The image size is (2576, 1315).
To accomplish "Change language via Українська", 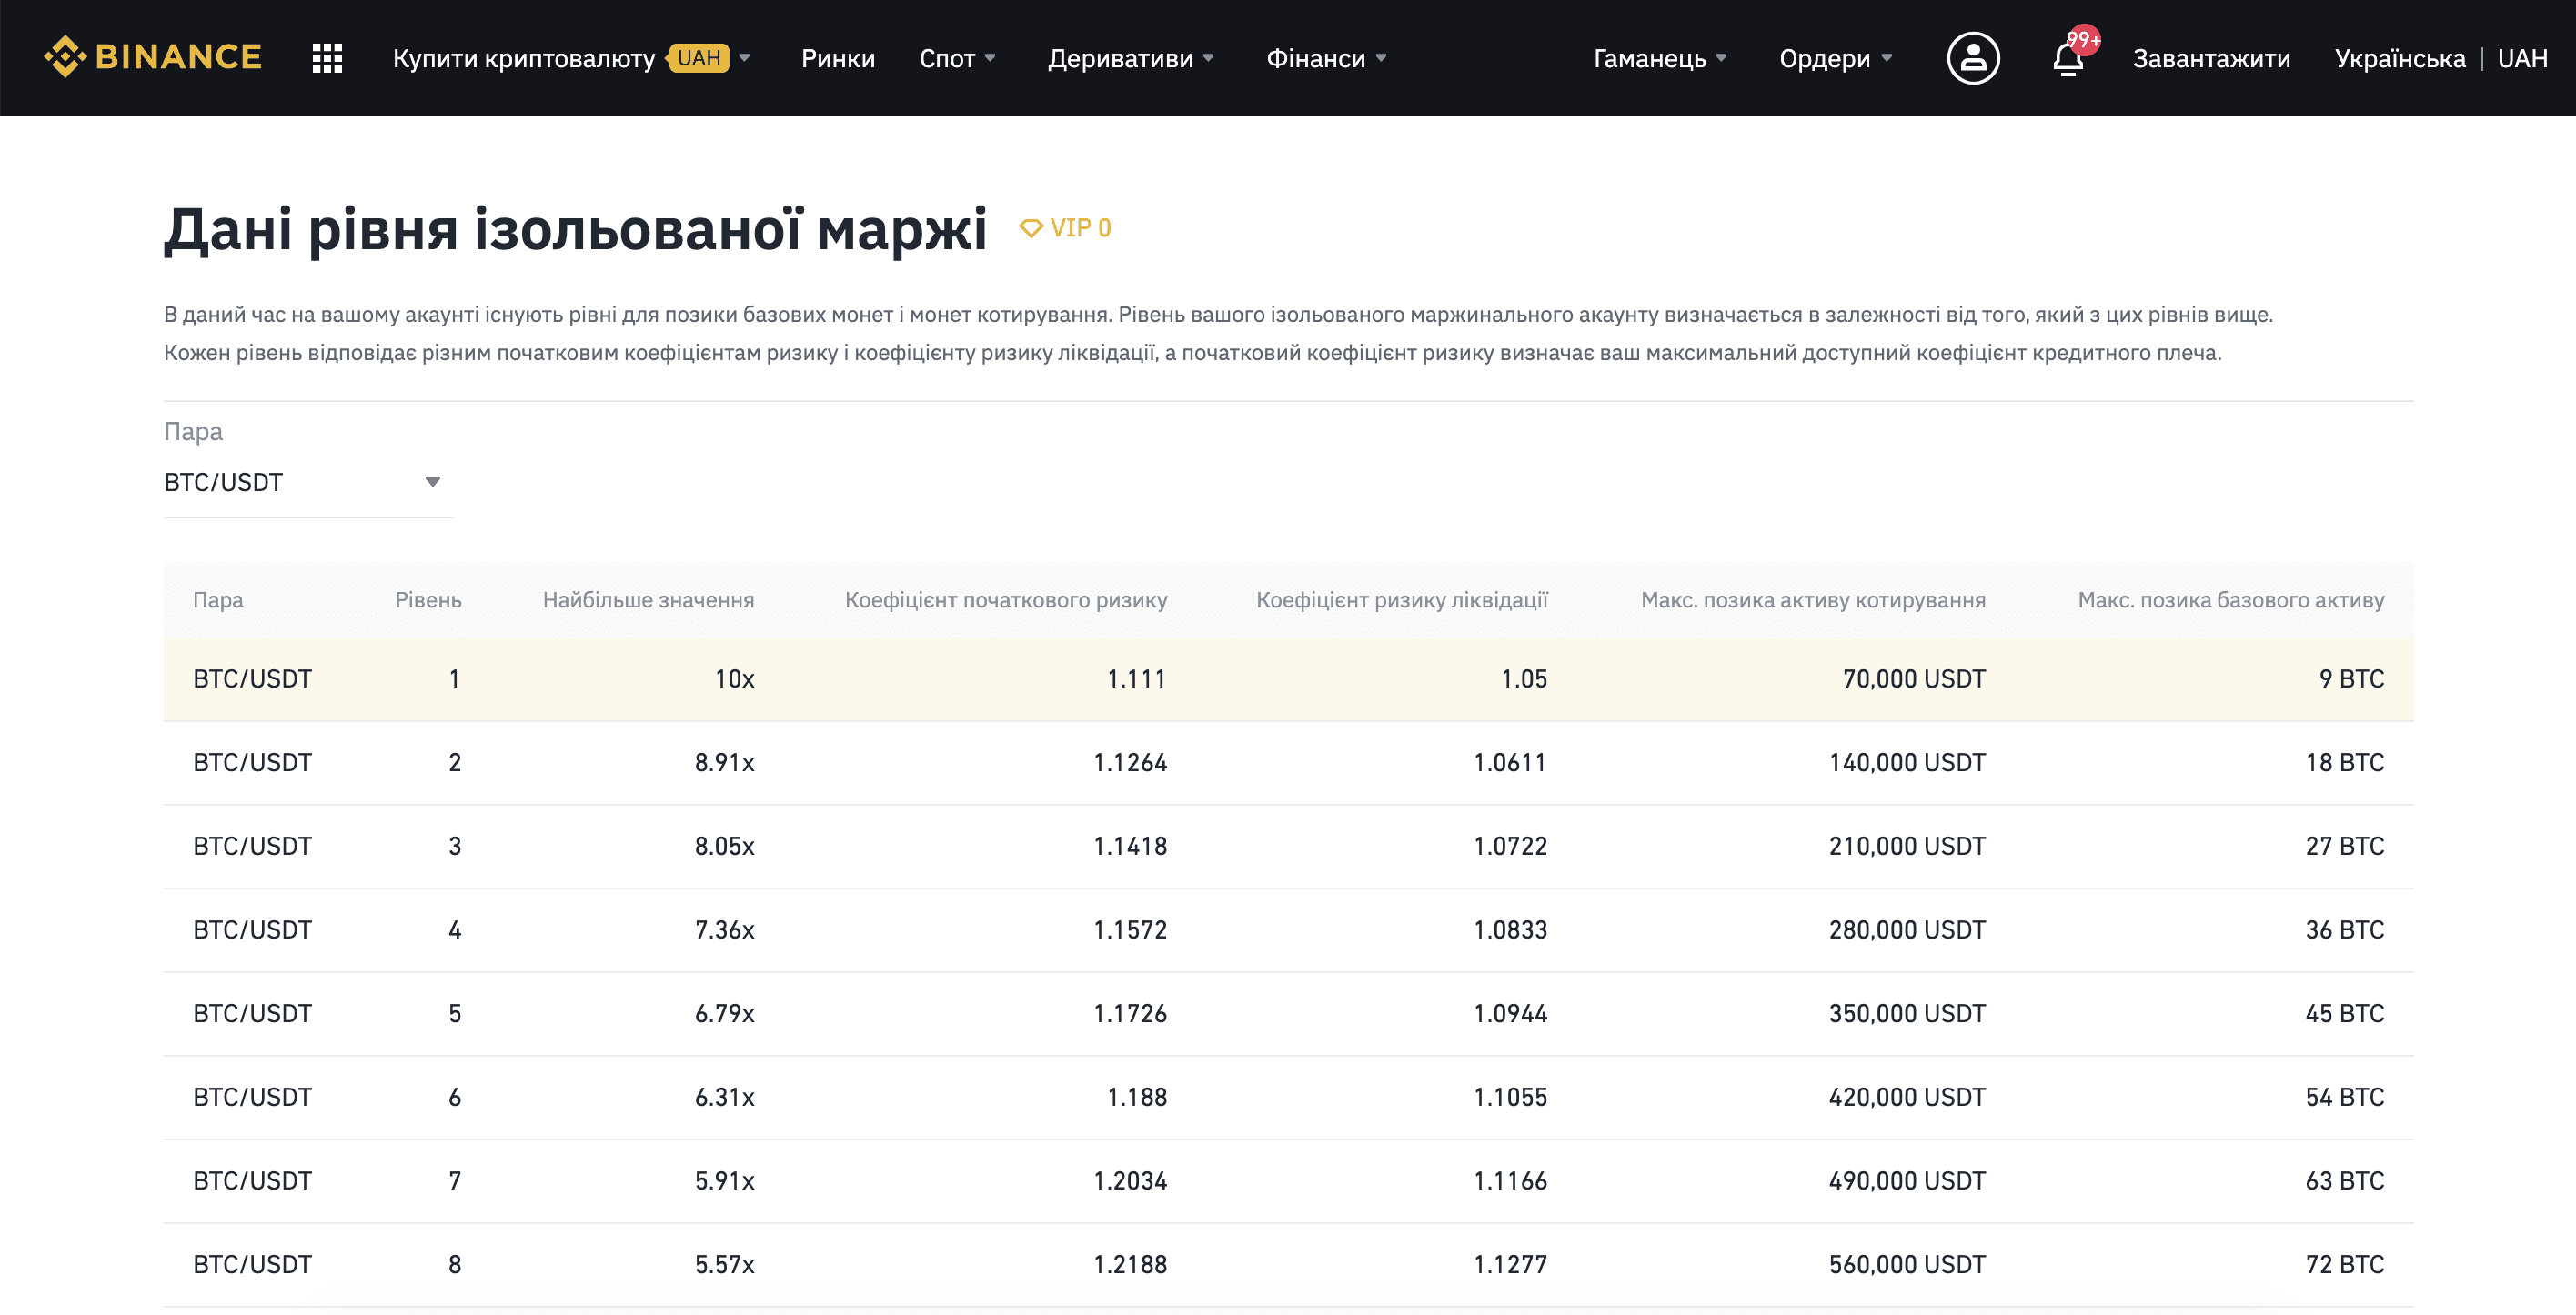I will pos(2399,58).
